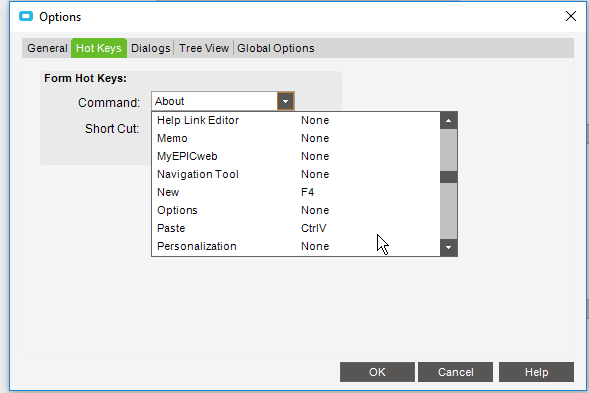Select the Hot Keys tab
This screenshot has width=589, height=393.
click(99, 48)
